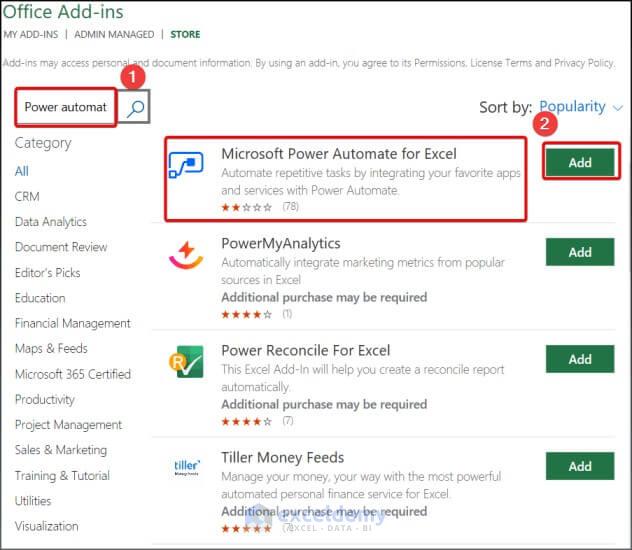The image size is (632, 550).
Task: Choose the Microsoft 365 Certified category
Action: [73, 374]
